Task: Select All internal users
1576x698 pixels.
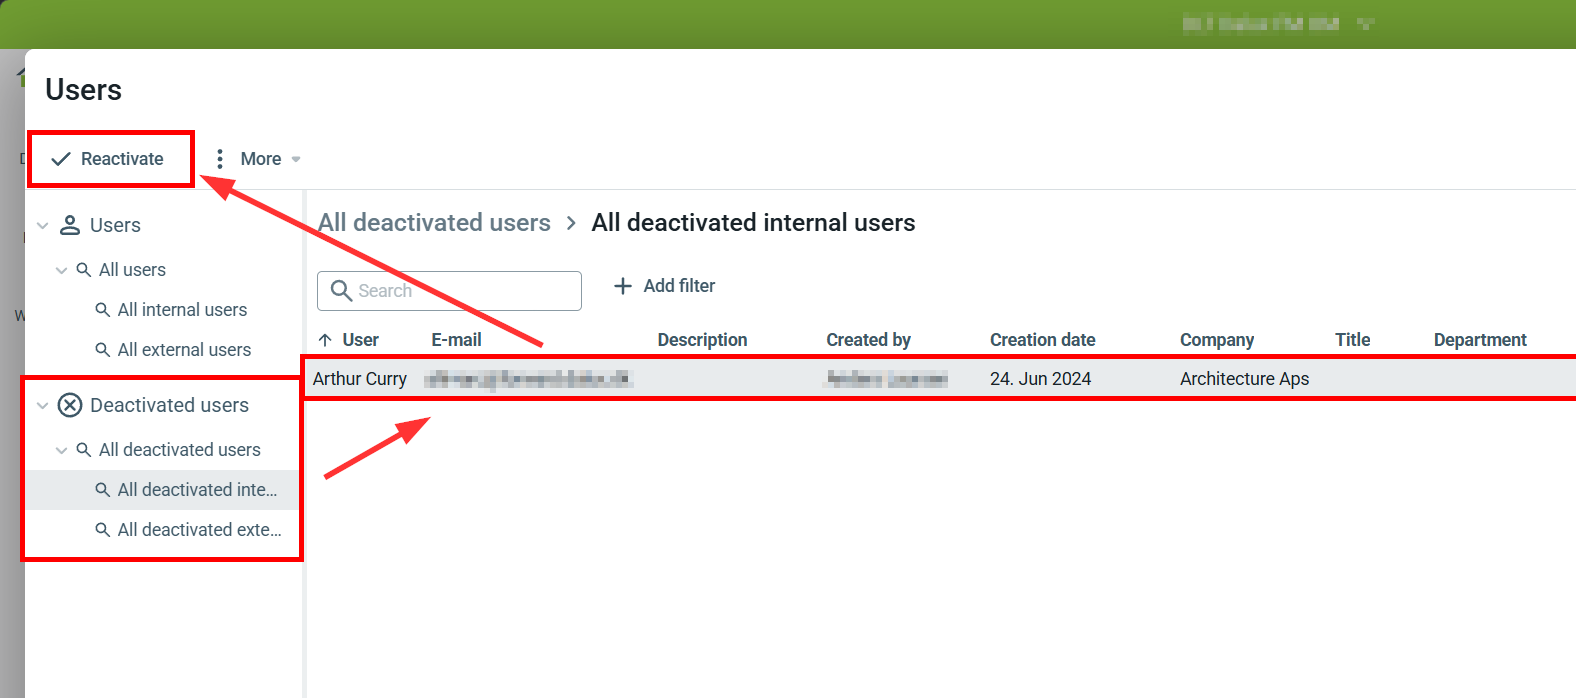Action: pyautogui.click(x=182, y=310)
